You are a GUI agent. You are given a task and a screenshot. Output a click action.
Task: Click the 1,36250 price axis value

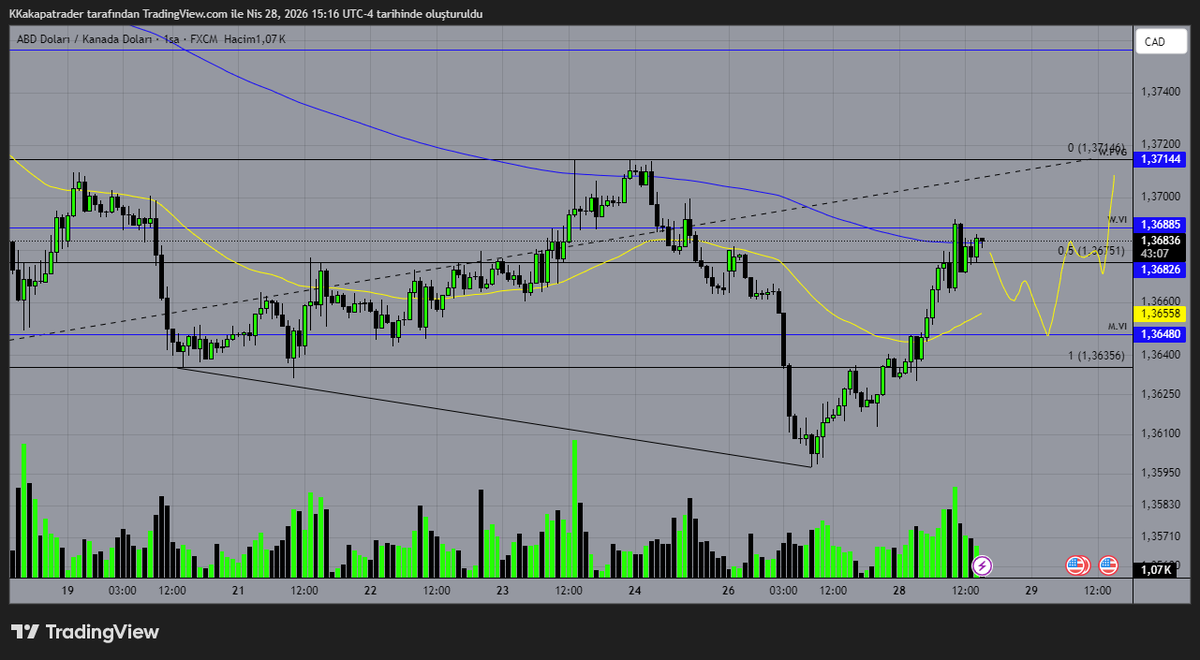click(x=1161, y=394)
